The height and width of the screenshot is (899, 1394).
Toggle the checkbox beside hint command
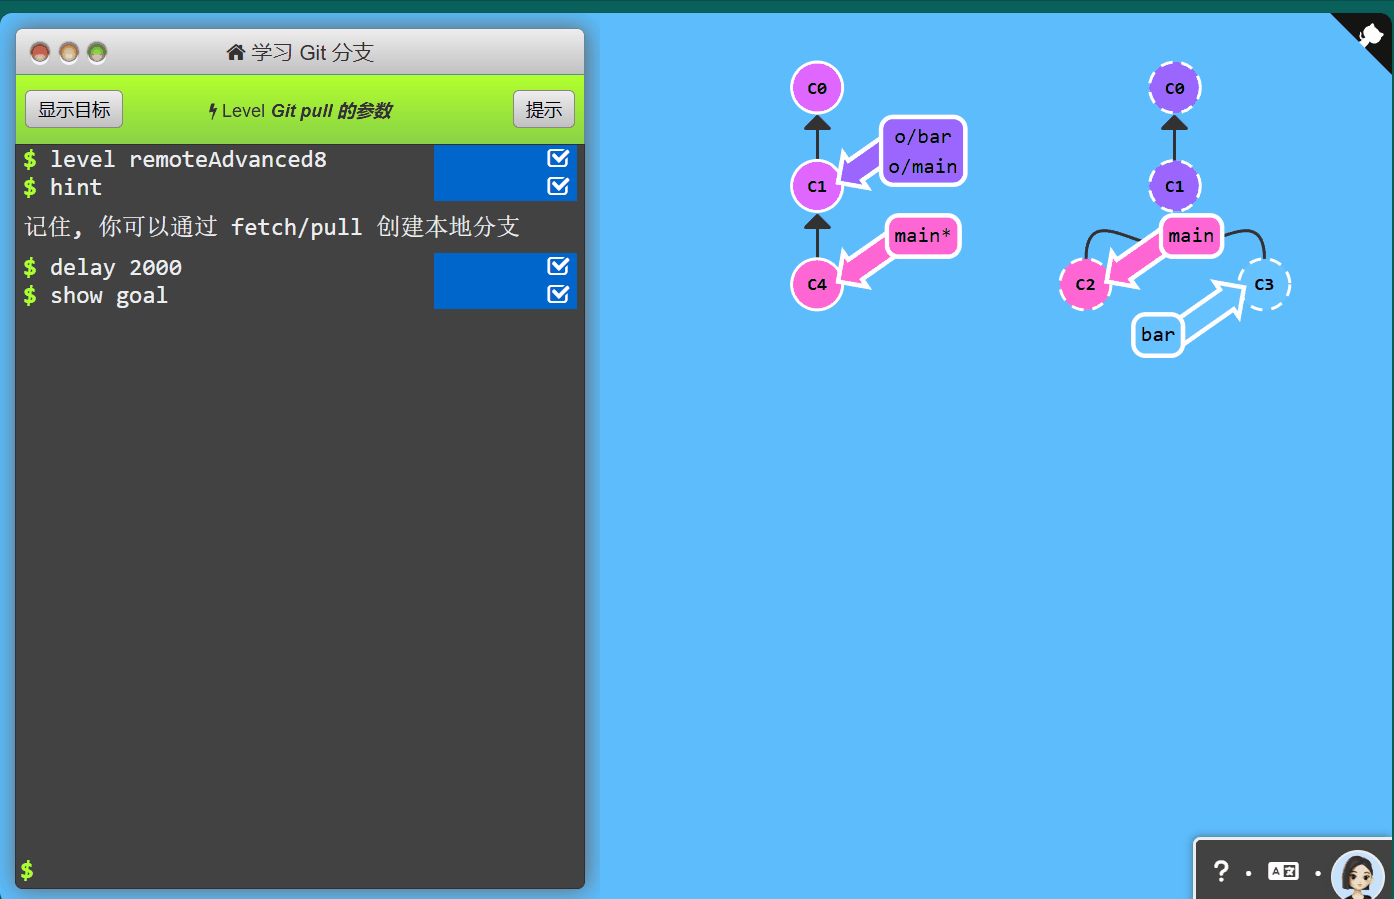558,186
